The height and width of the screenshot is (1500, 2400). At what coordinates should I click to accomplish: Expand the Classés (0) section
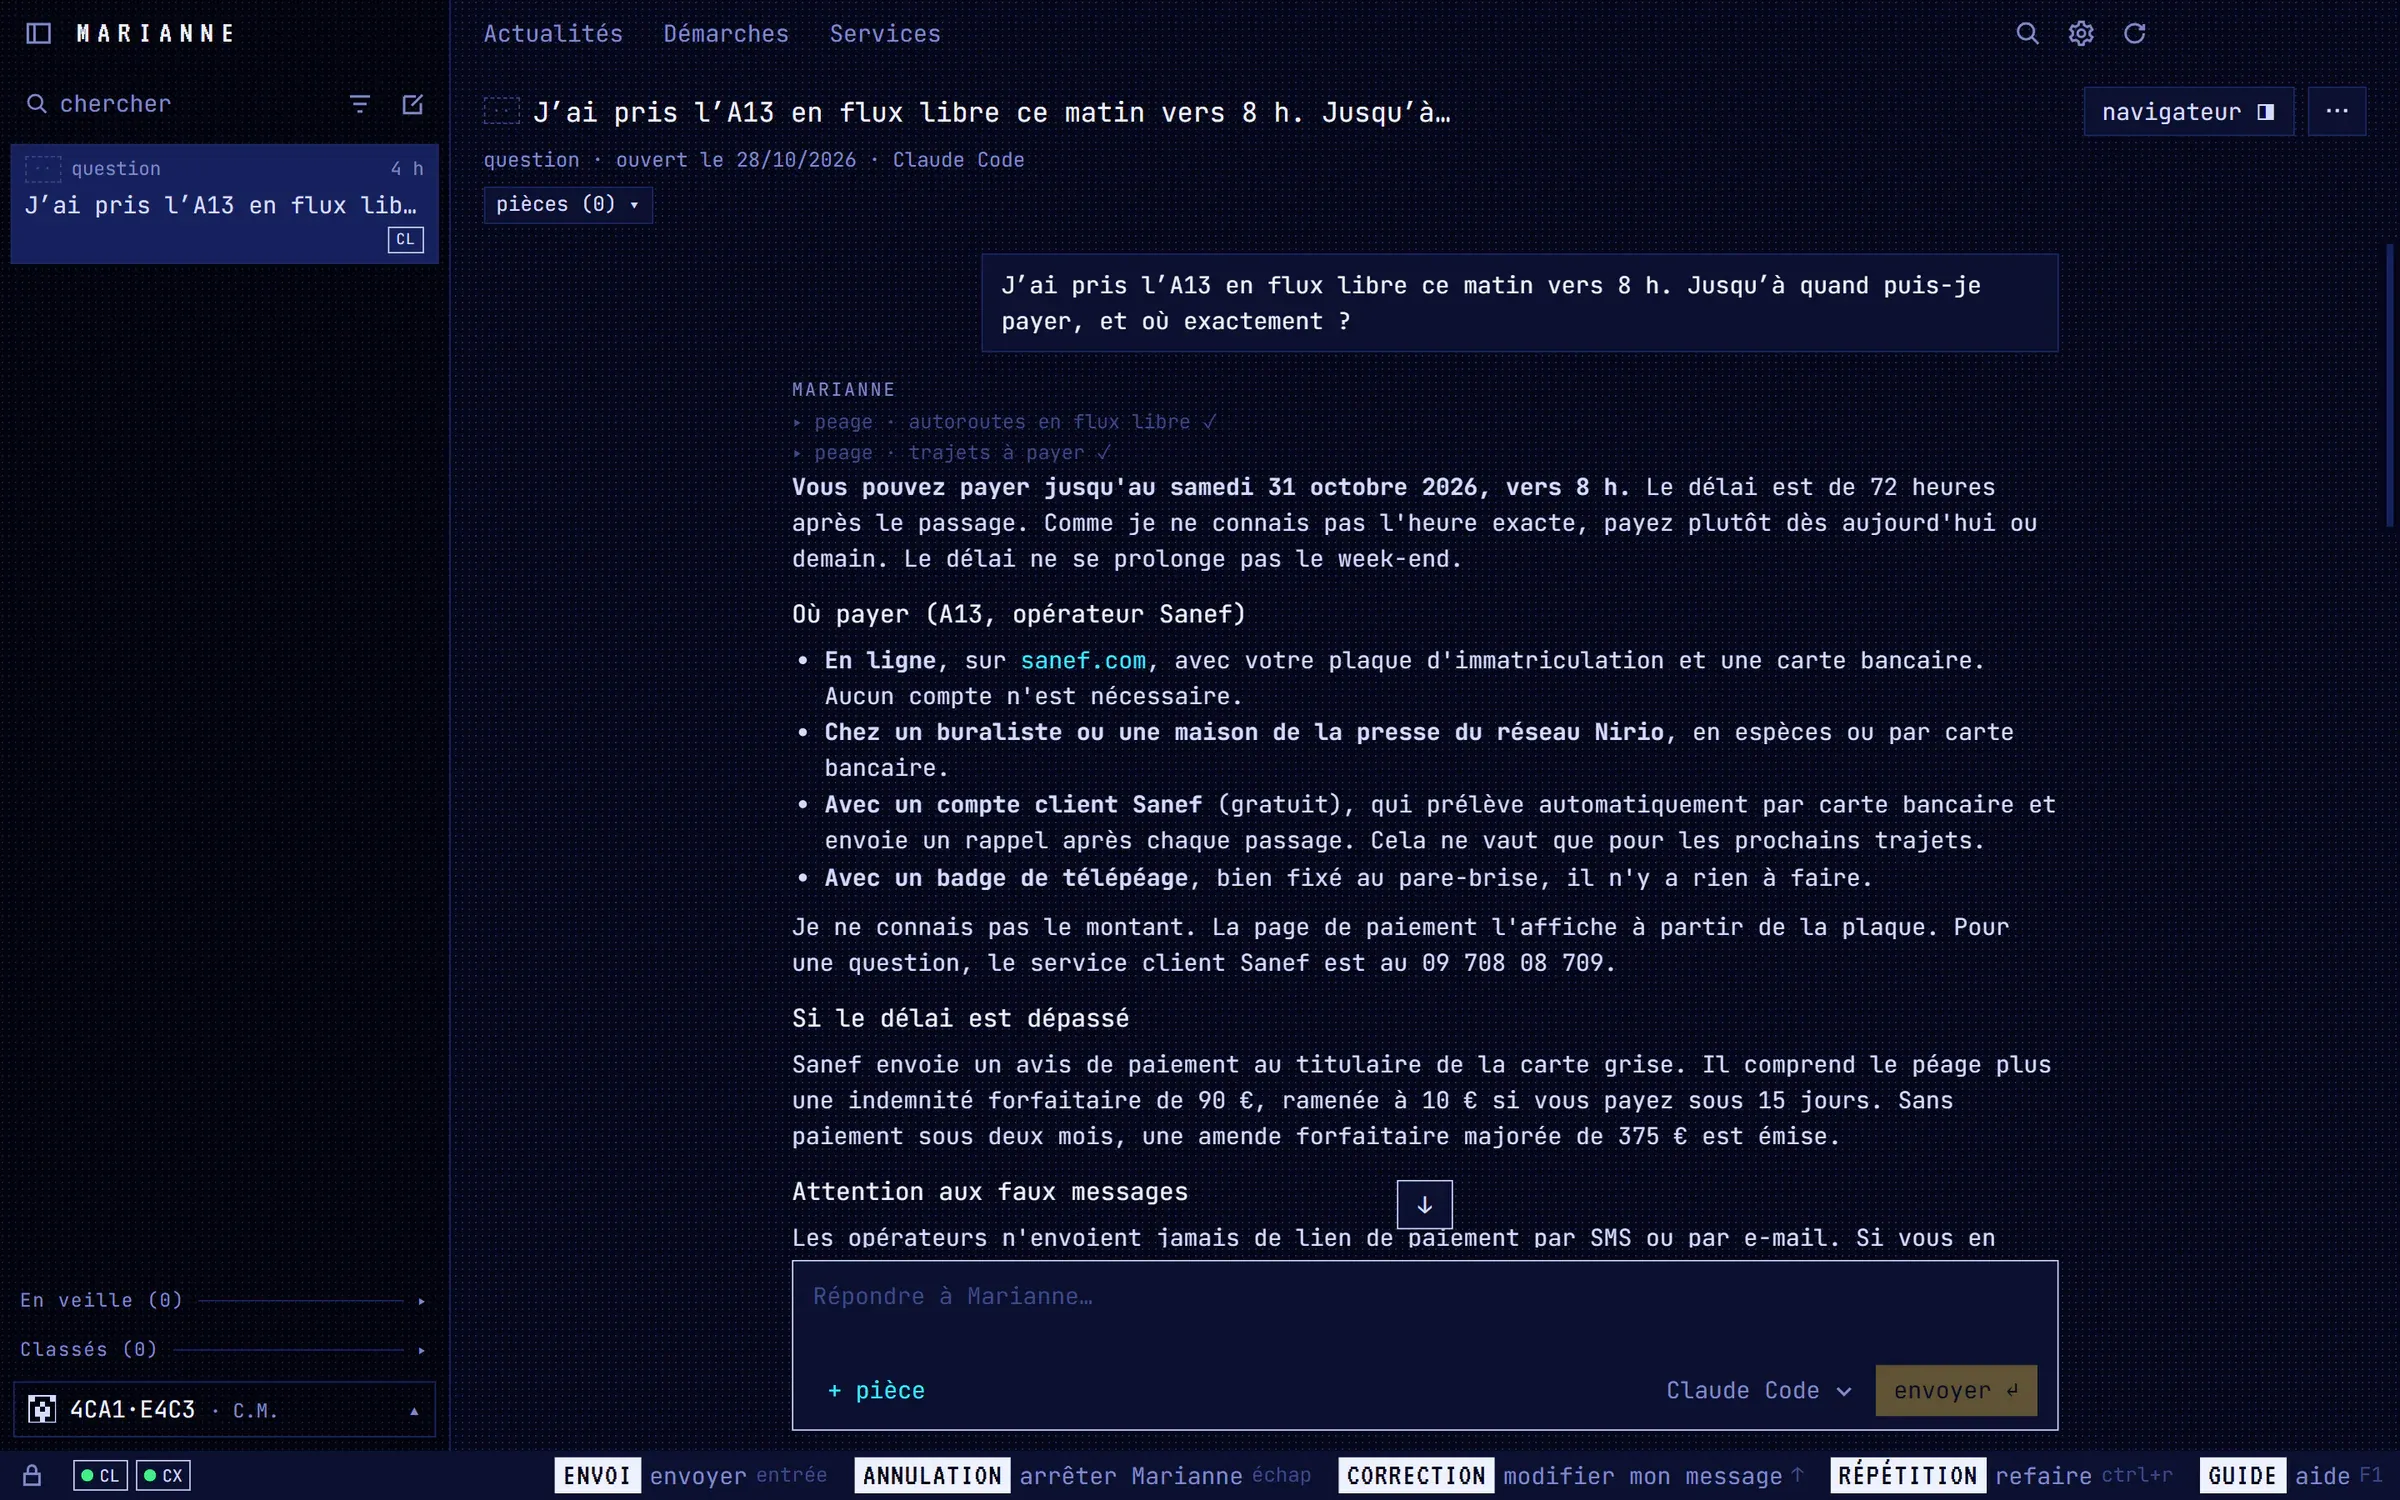point(224,1349)
